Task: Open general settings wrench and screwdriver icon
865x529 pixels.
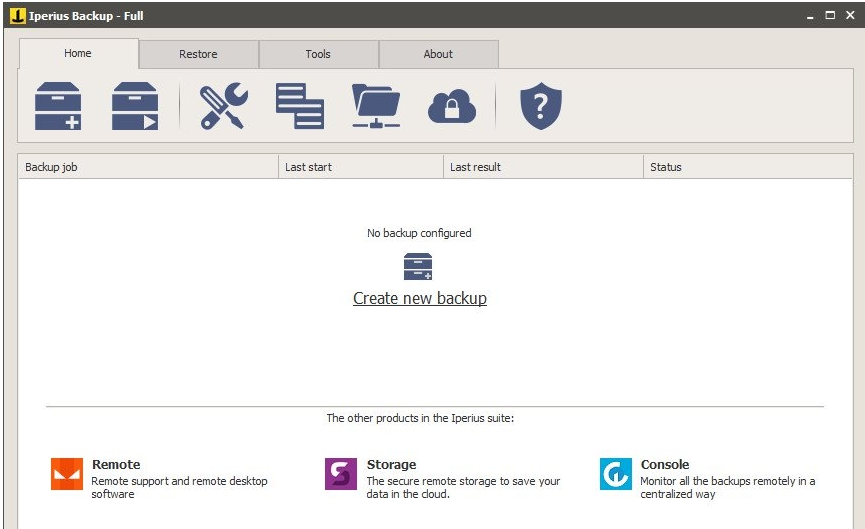Action: click(222, 106)
